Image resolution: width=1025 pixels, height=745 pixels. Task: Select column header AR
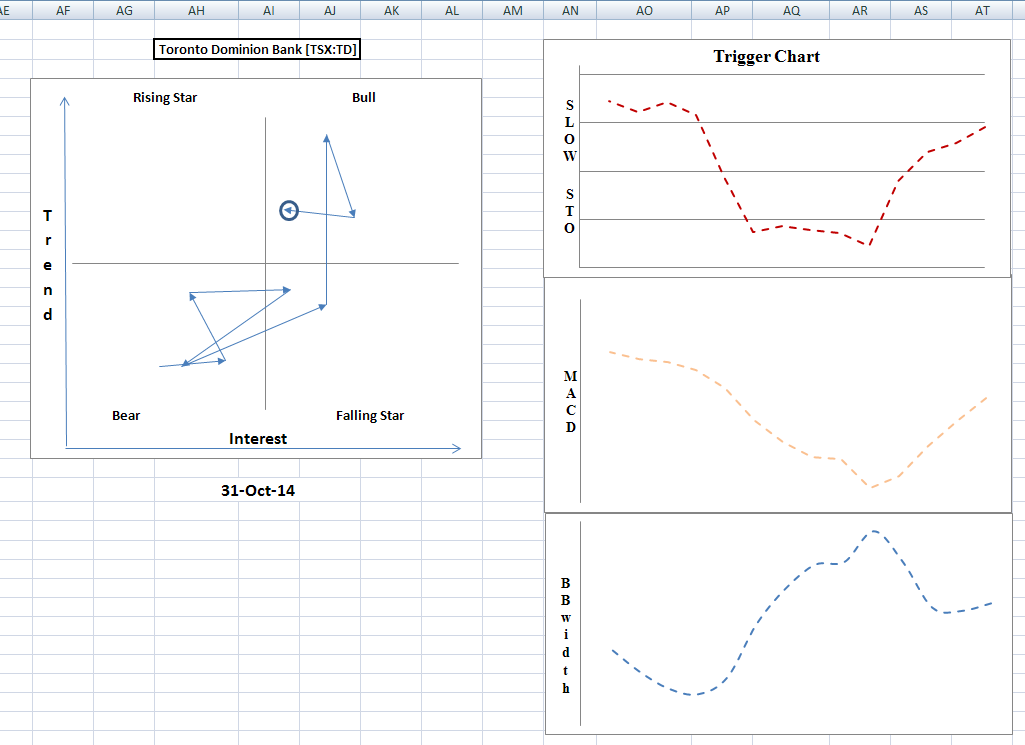pos(860,10)
